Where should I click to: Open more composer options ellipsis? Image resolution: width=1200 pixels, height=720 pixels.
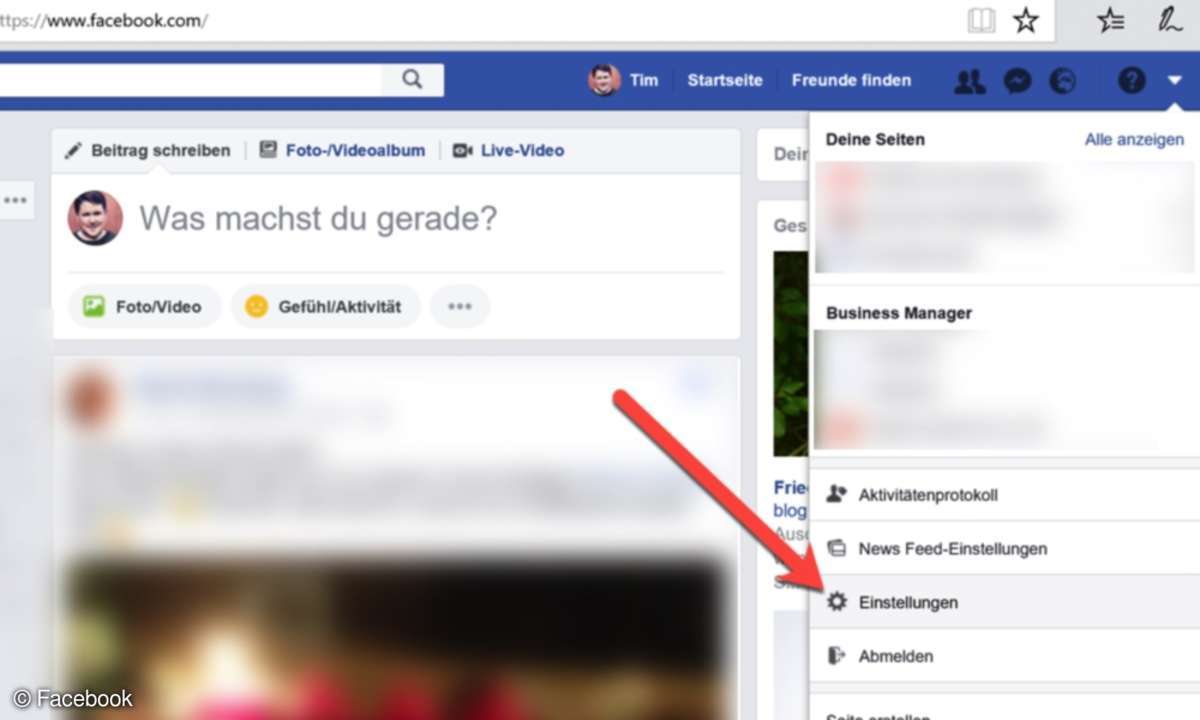click(460, 306)
